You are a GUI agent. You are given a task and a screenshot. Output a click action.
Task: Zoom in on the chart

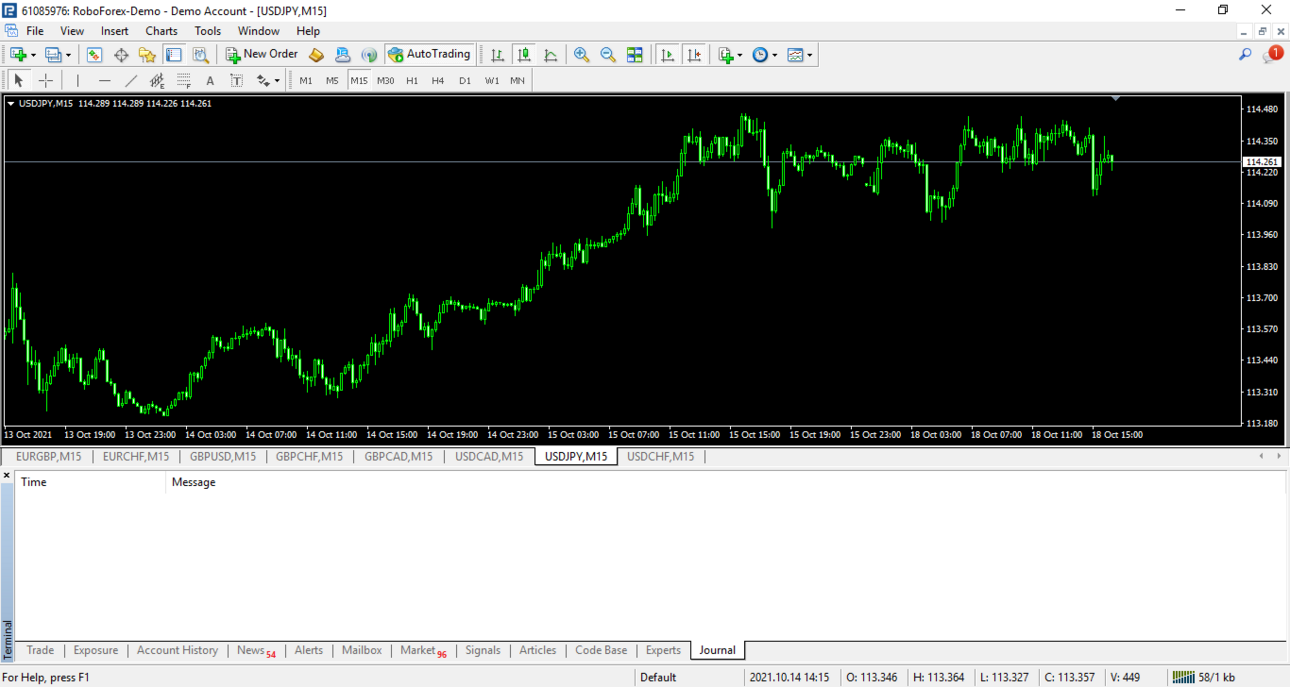tap(581, 55)
